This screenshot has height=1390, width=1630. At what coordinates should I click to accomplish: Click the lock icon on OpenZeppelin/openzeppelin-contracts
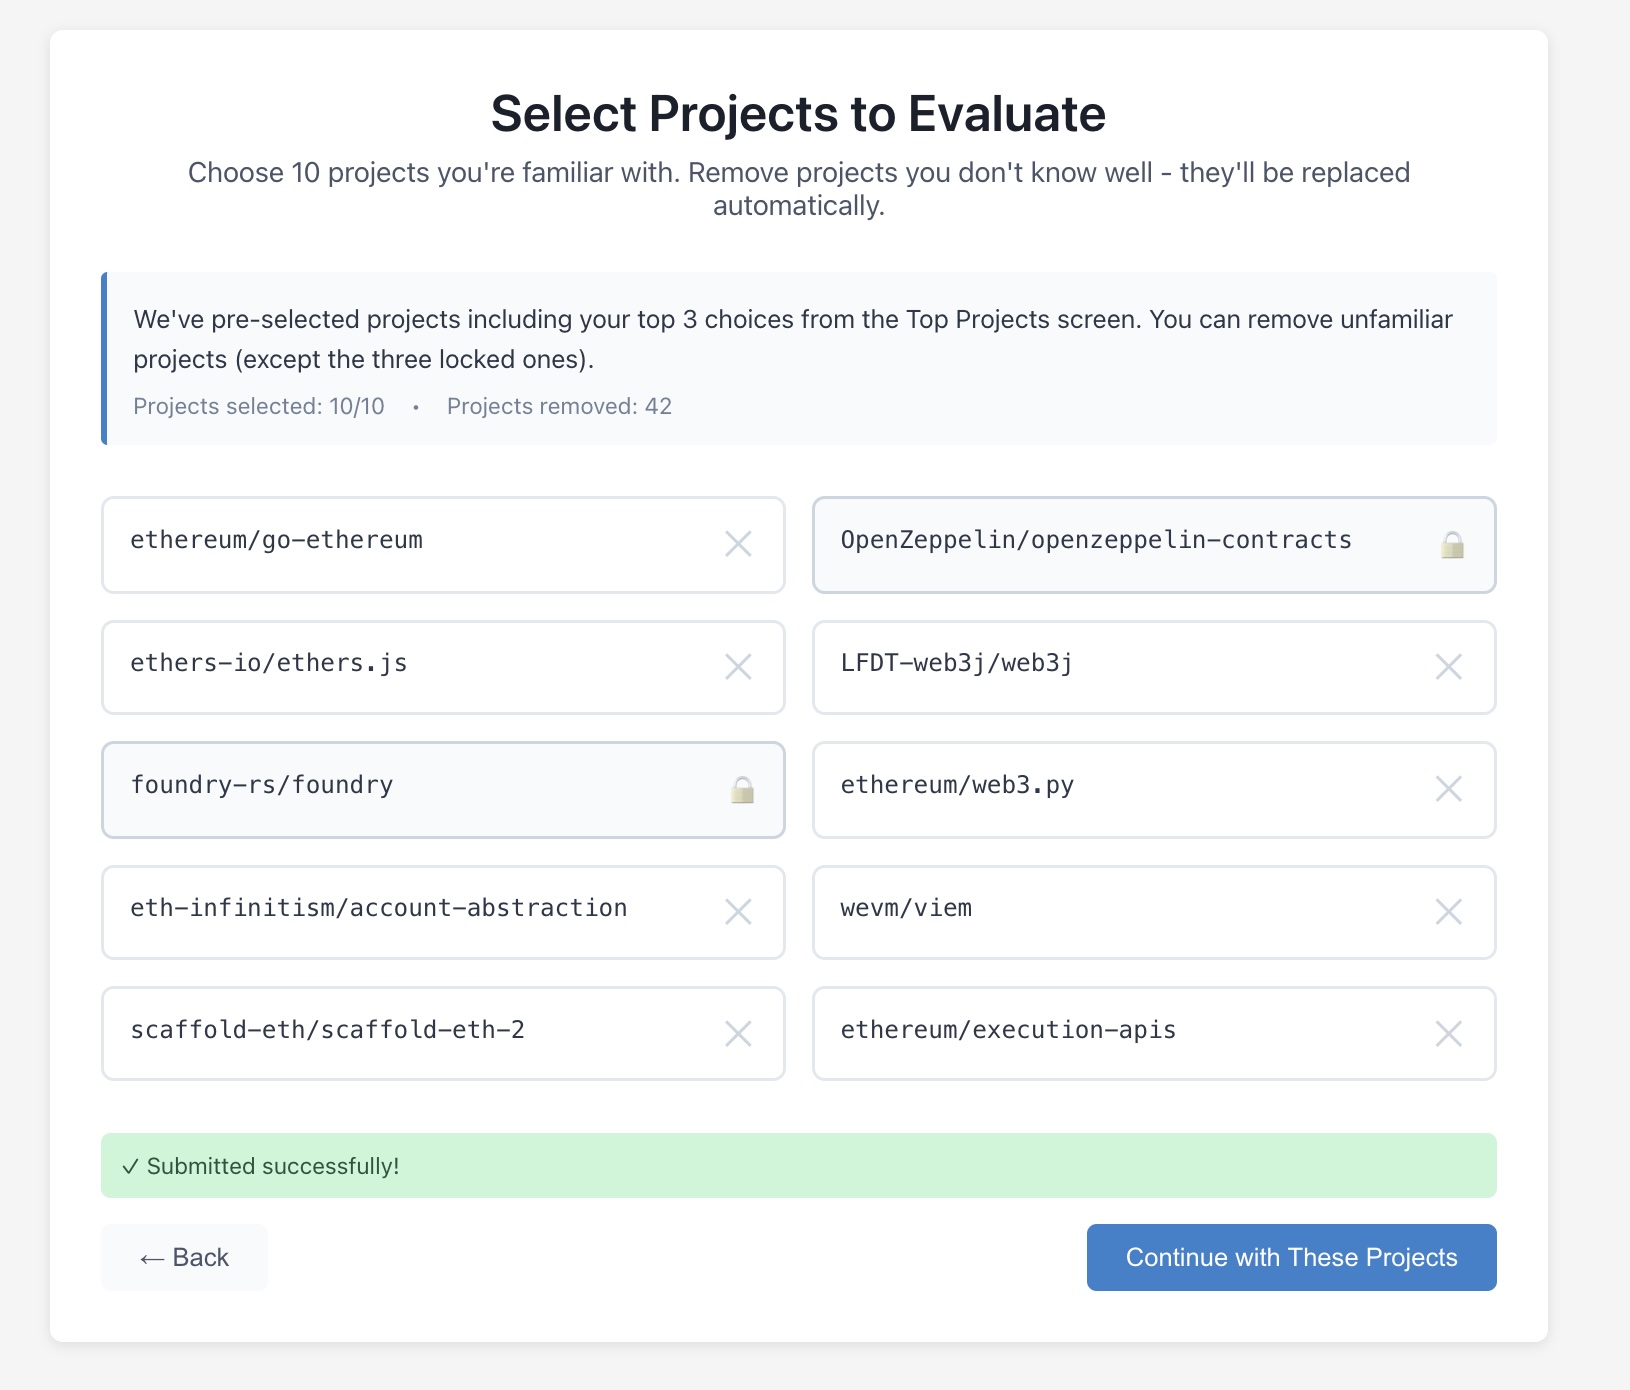(x=1452, y=545)
